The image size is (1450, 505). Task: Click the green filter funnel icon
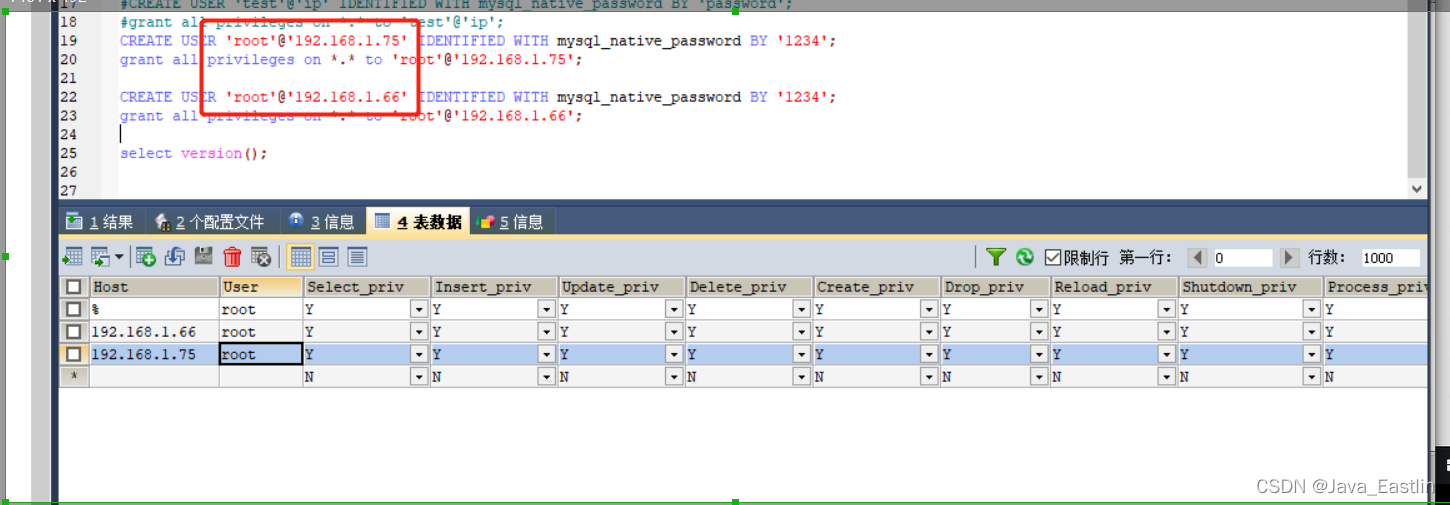pyautogui.click(x=995, y=257)
